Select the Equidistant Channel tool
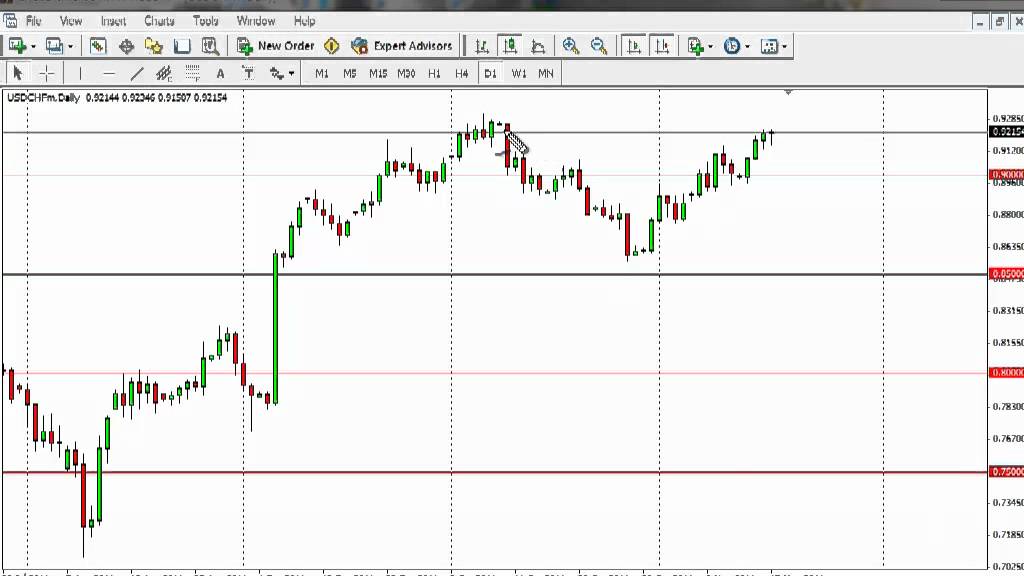 click(x=165, y=73)
